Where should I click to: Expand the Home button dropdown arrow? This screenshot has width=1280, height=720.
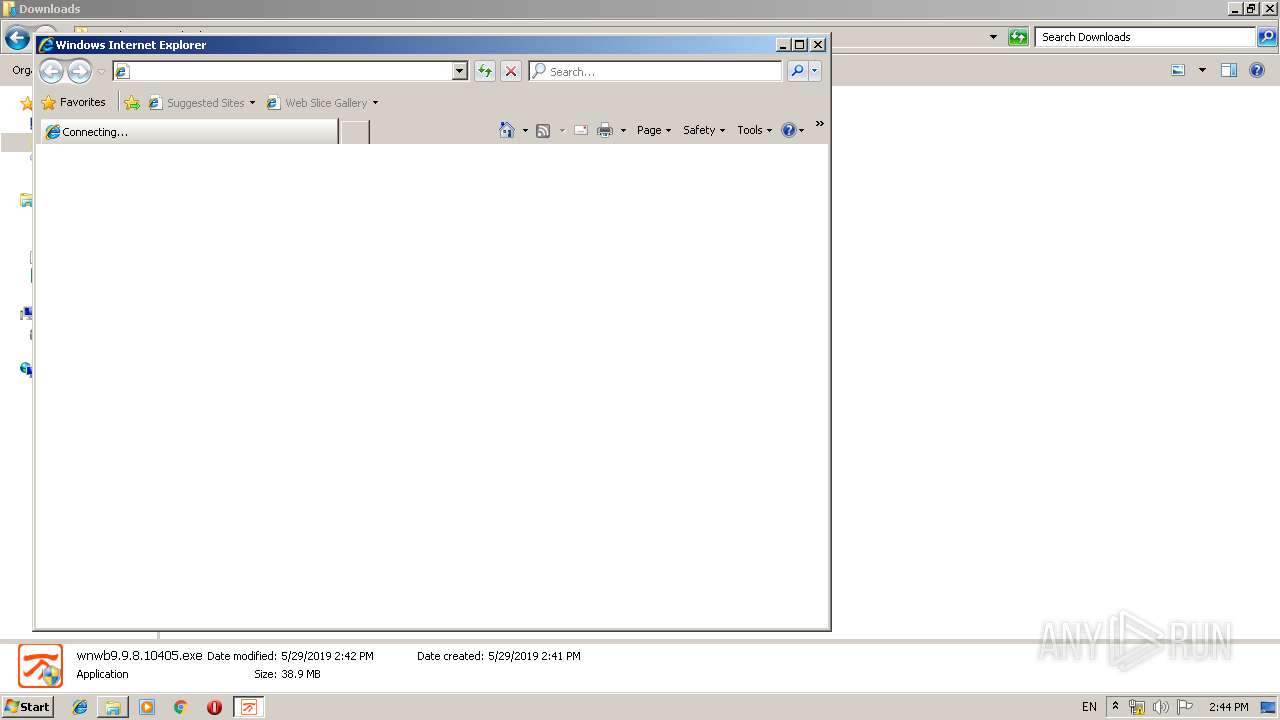click(525, 130)
